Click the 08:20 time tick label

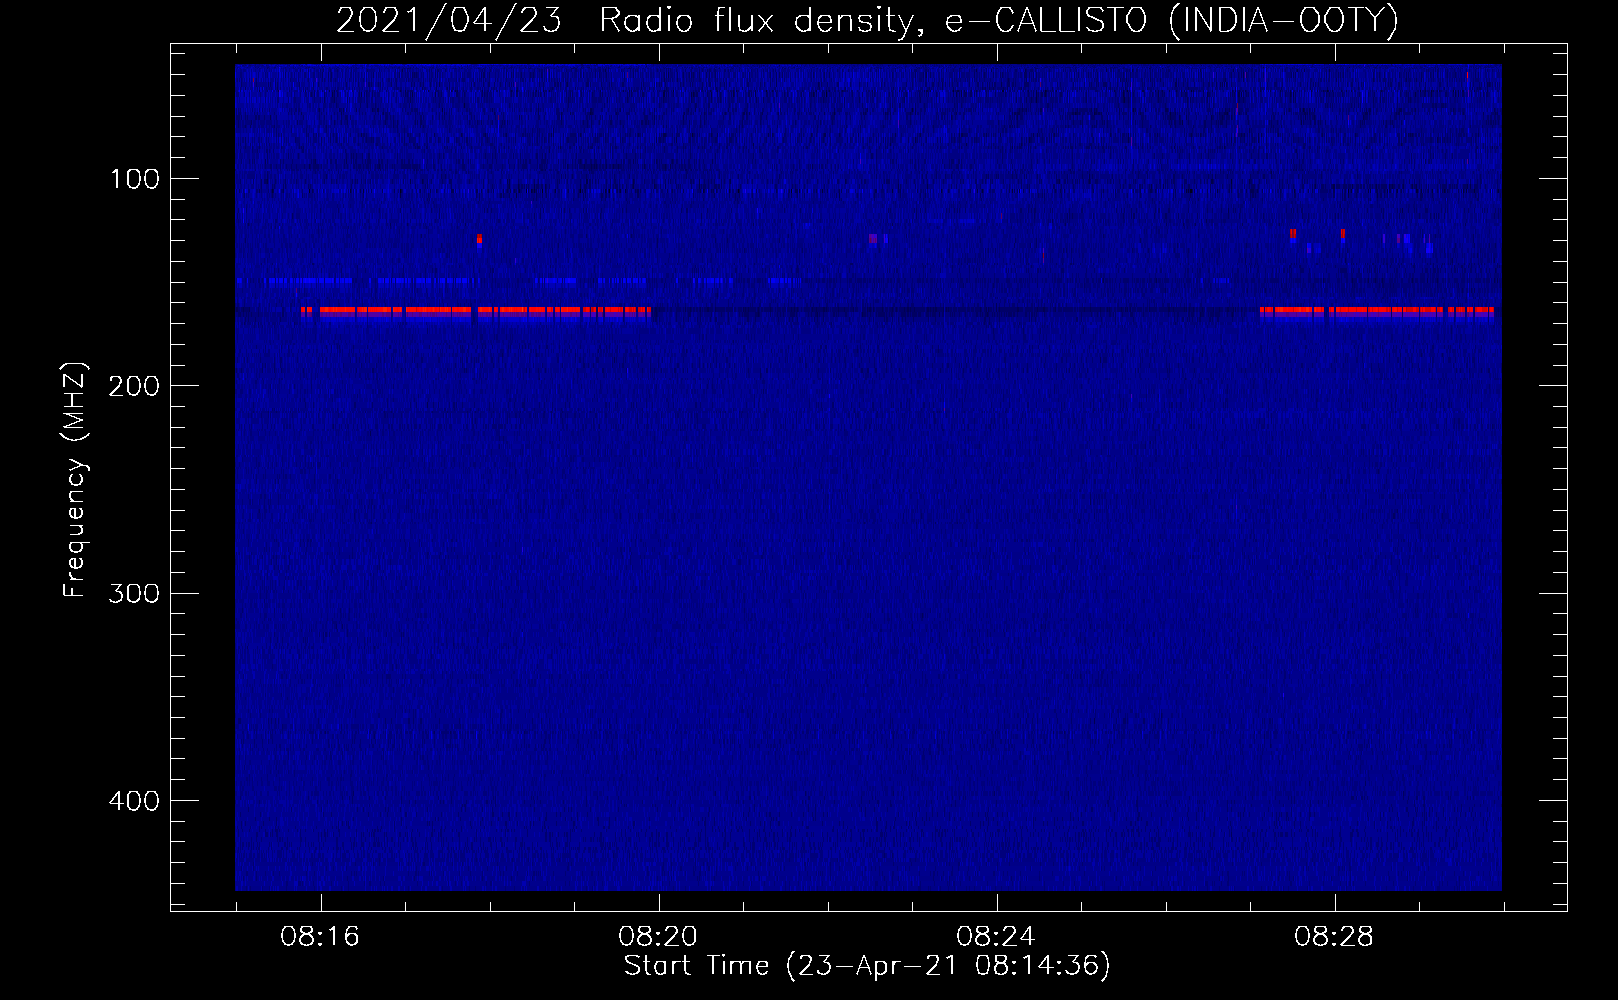[658, 937]
